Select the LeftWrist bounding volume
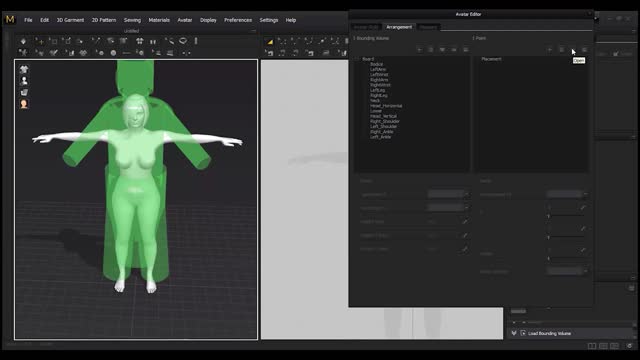Viewport: 640px width, 360px height. coord(379,75)
